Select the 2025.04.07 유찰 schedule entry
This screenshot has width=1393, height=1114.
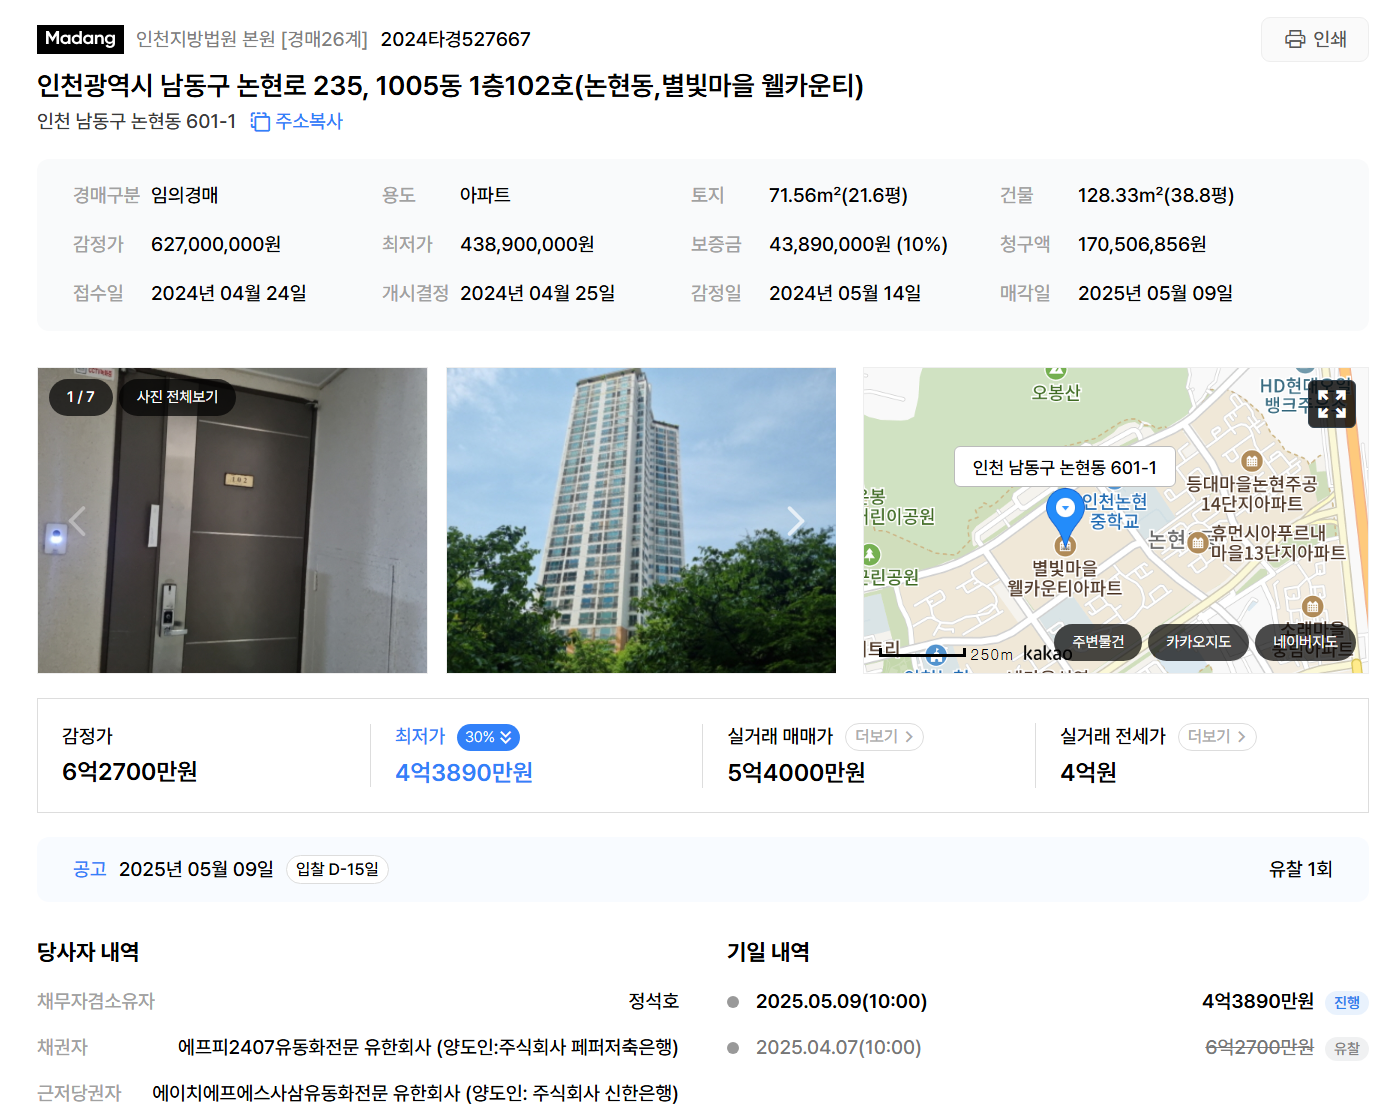(x=1047, y=1047)
